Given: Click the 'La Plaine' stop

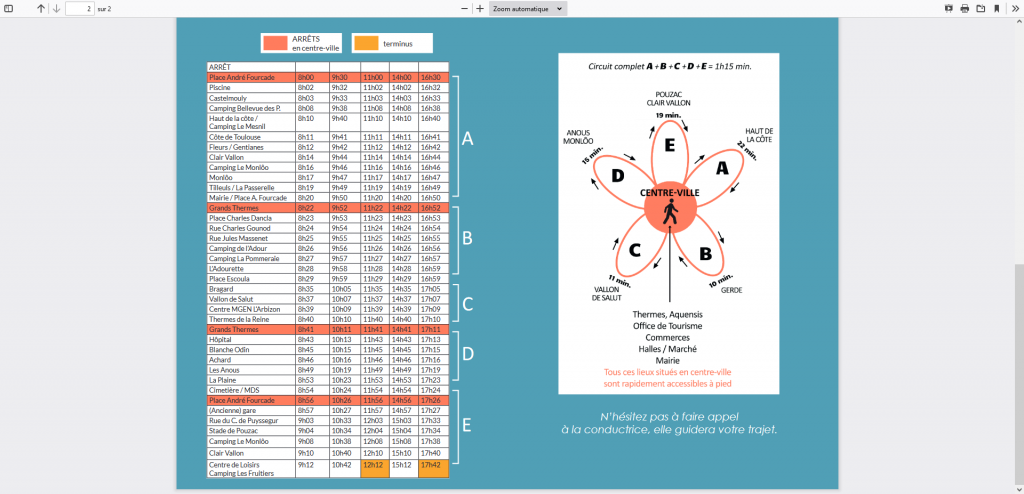Looking at the screenshot, I should pos(222,380).
